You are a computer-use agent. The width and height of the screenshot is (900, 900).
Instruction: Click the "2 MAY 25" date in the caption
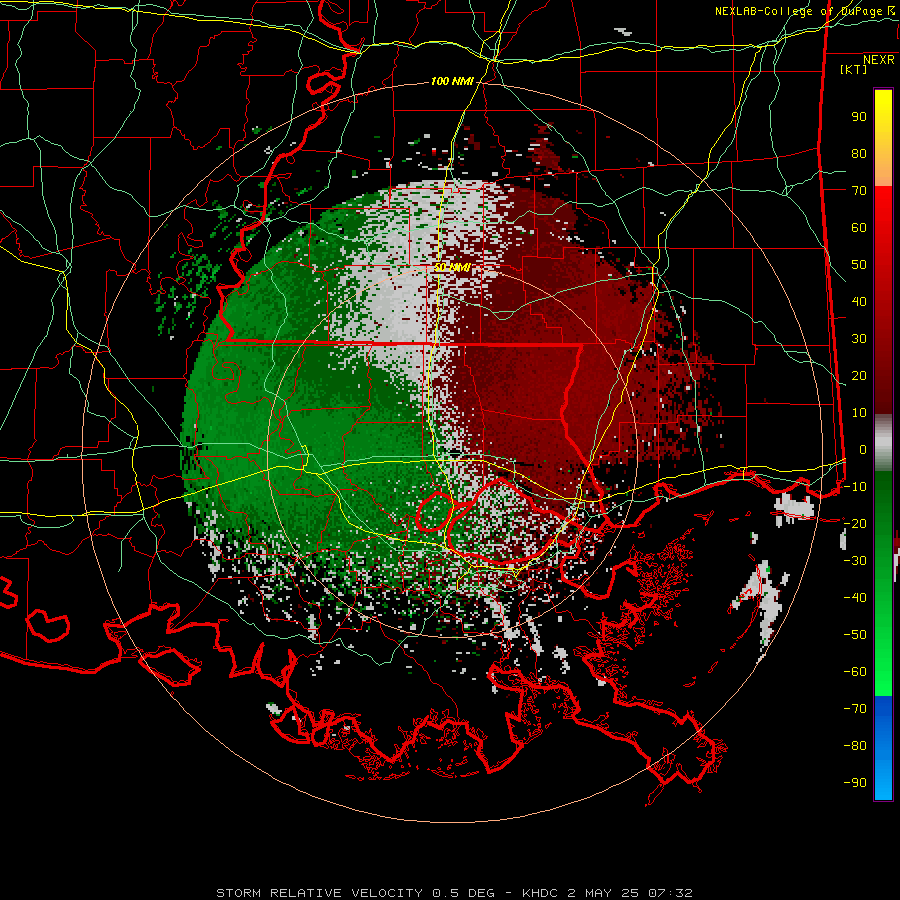(x=604, y=893)
